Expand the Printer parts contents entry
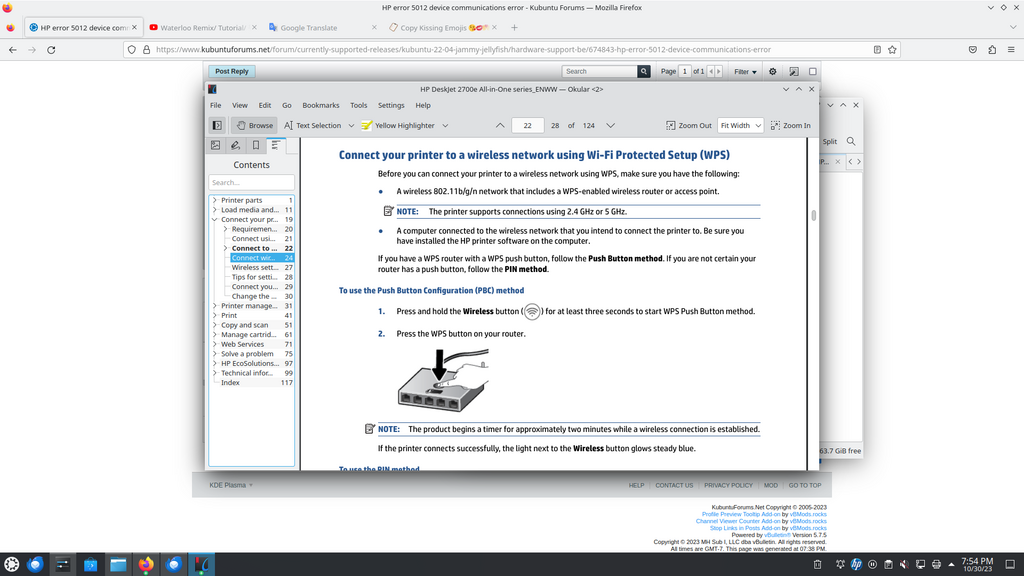 click(214, 200)
